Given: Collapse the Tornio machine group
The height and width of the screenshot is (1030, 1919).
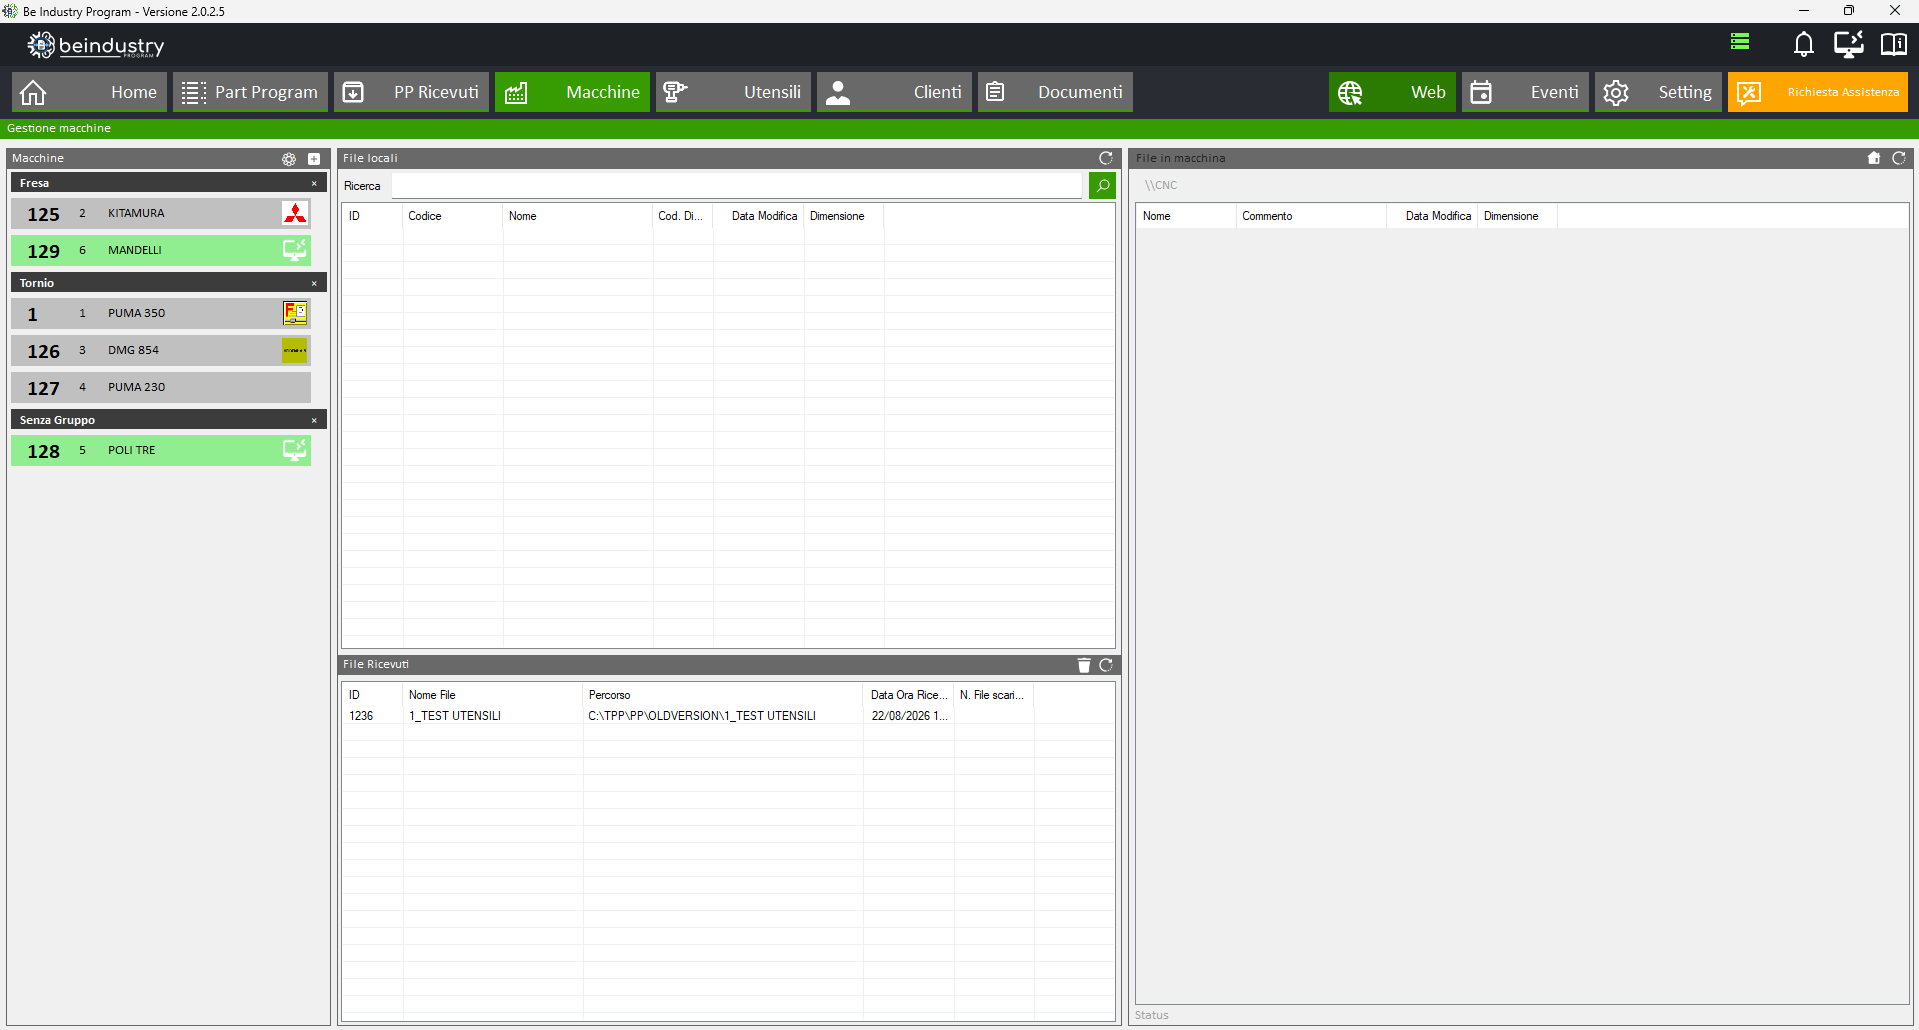Looking at the screenshot, I should [314, 284].
